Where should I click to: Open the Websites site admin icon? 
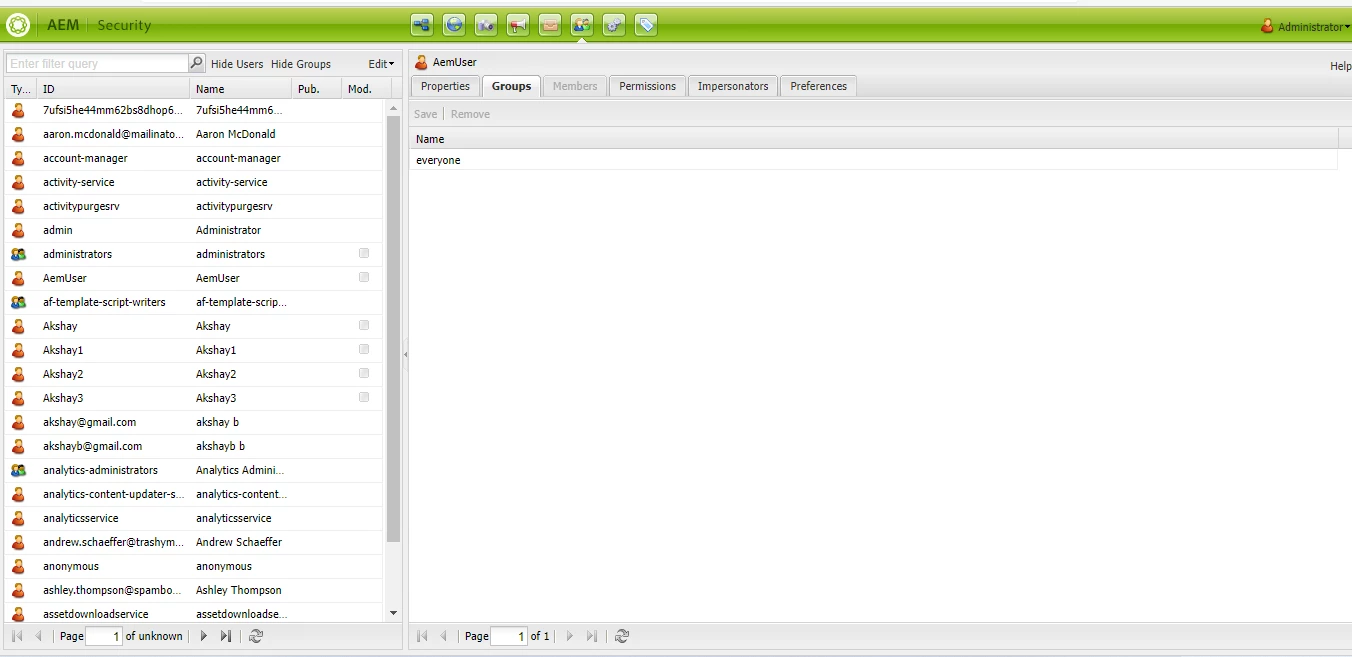pos(421,25)
